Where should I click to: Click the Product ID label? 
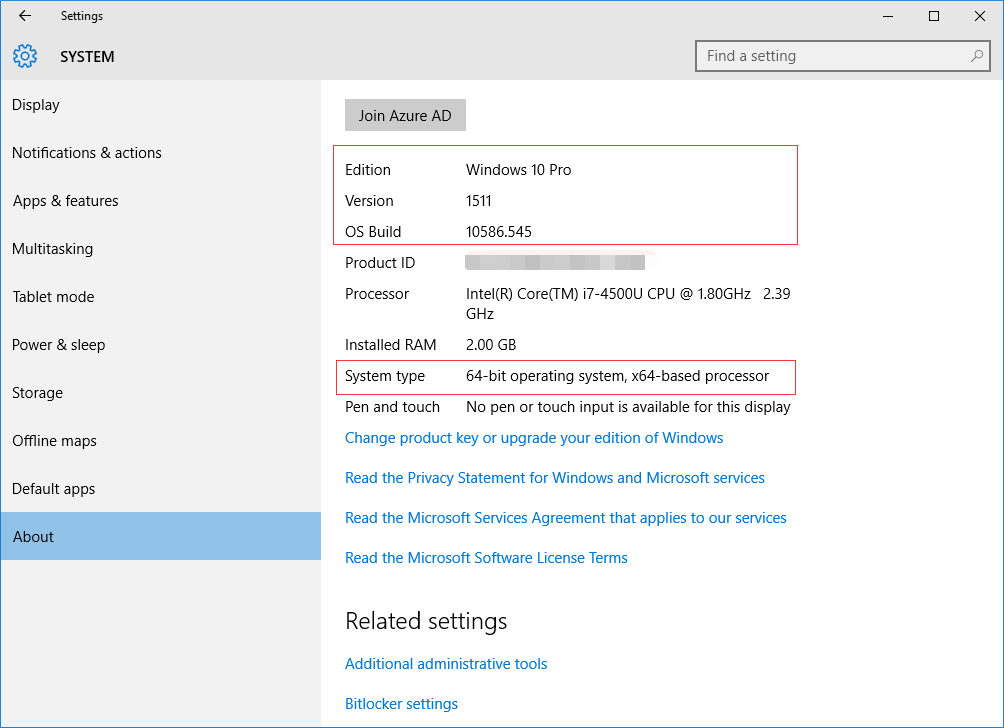tap(380, 263)
